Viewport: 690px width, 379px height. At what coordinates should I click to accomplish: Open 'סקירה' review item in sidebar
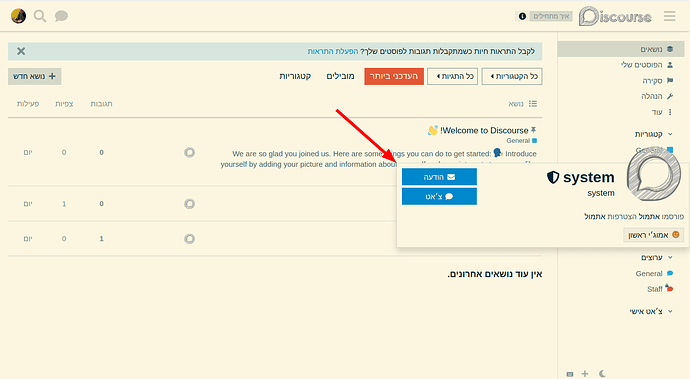pos(657,81)
